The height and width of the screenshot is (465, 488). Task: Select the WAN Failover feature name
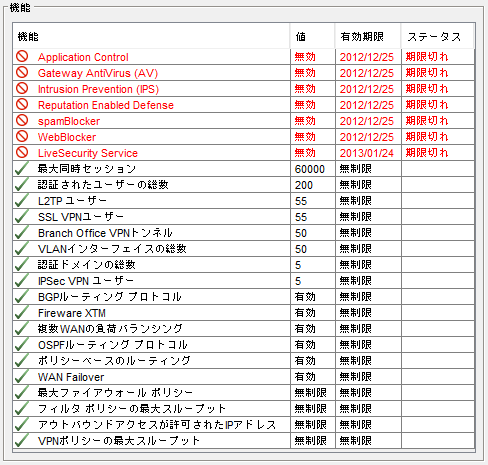pos(71,377)
